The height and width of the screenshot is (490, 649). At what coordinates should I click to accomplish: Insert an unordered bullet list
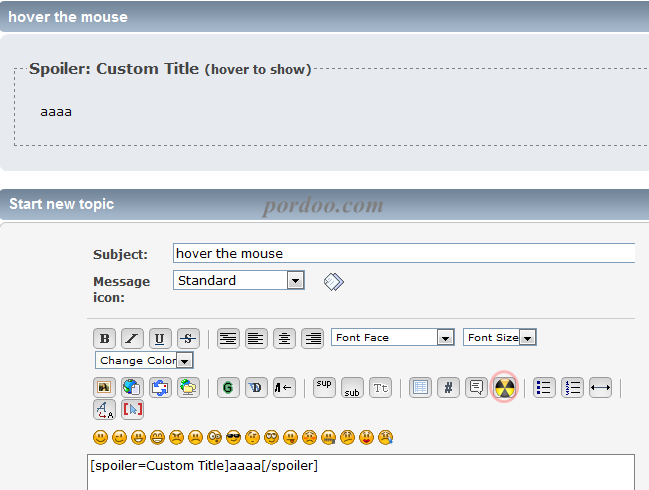point(544,388)
